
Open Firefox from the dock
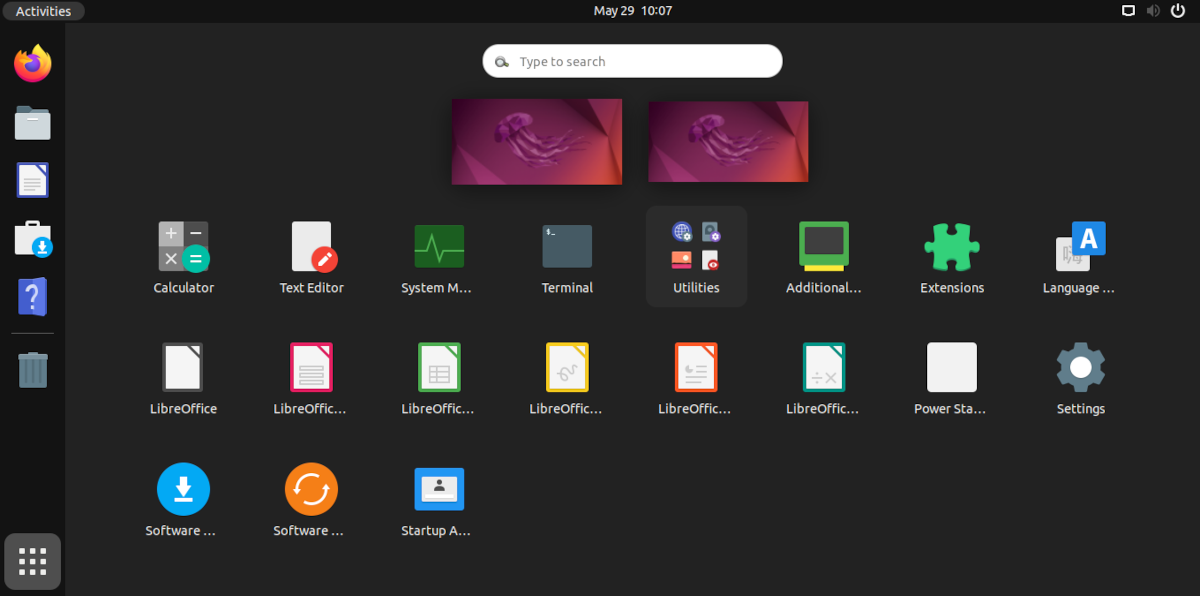click(32, 63)
